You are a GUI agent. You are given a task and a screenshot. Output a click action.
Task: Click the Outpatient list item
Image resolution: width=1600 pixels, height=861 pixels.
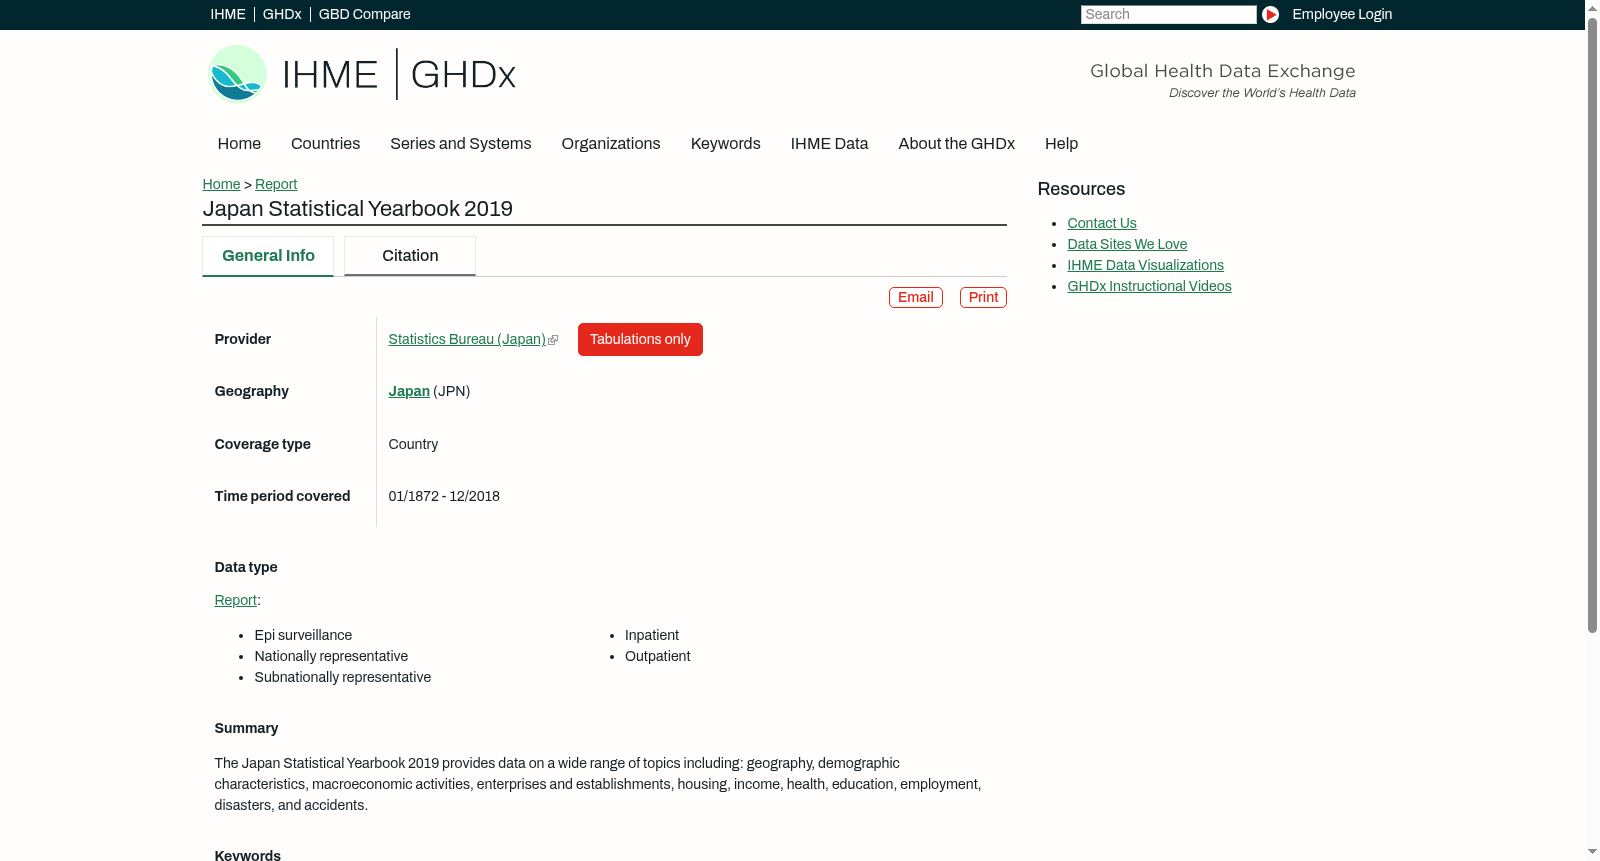pyautogui.click(x=658, y=656)
